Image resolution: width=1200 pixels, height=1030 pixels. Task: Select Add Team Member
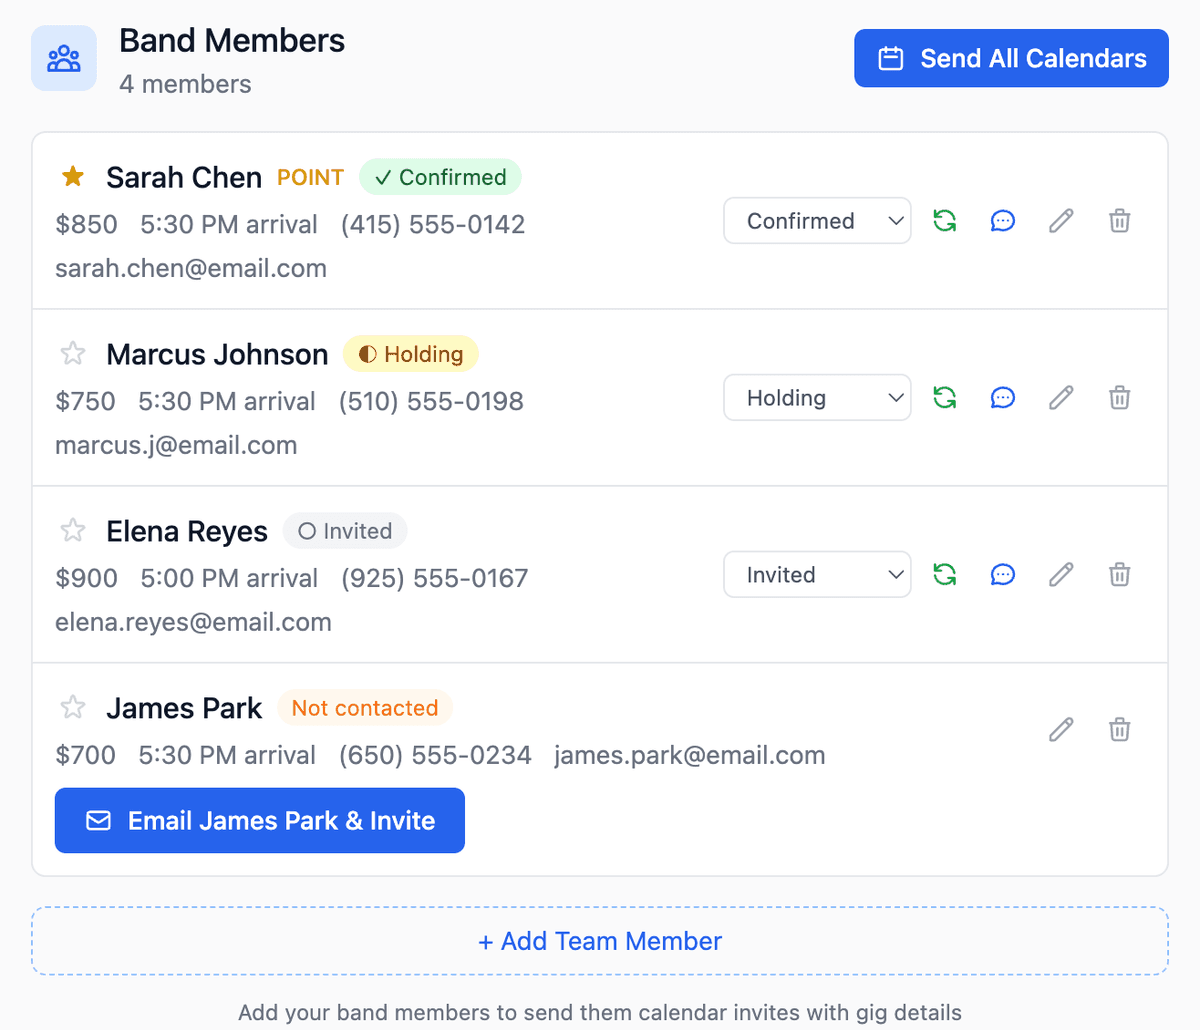tap(600, 940)
